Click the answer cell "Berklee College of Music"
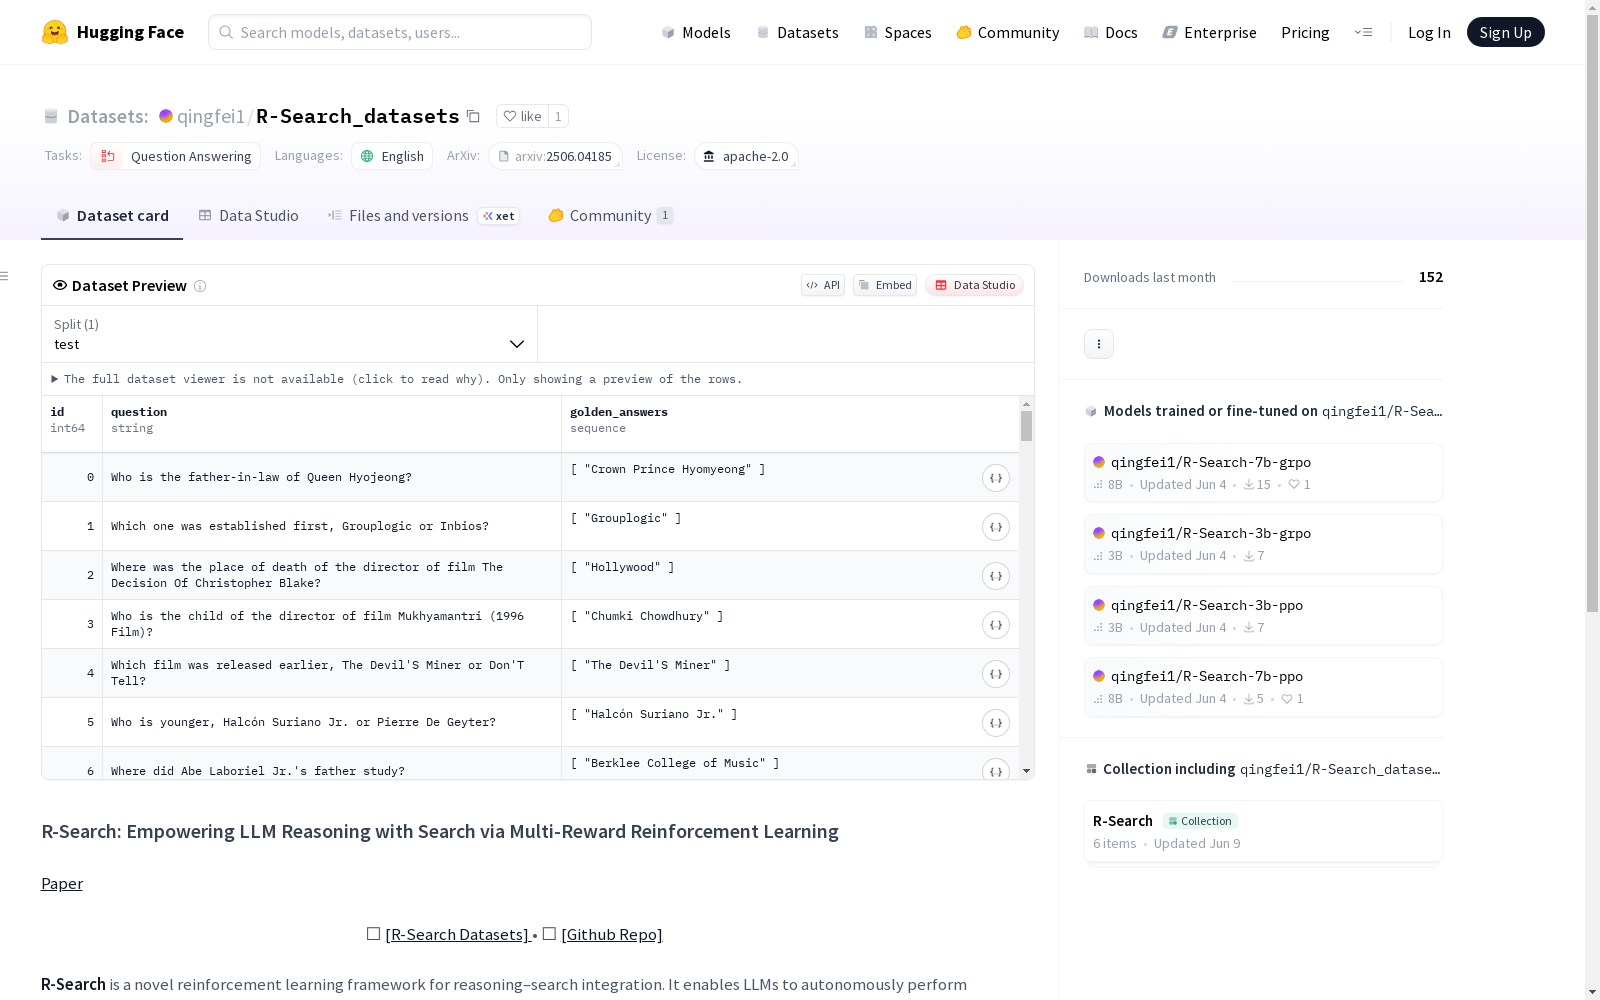1600x1000 pixels. (x=675, y=763)
